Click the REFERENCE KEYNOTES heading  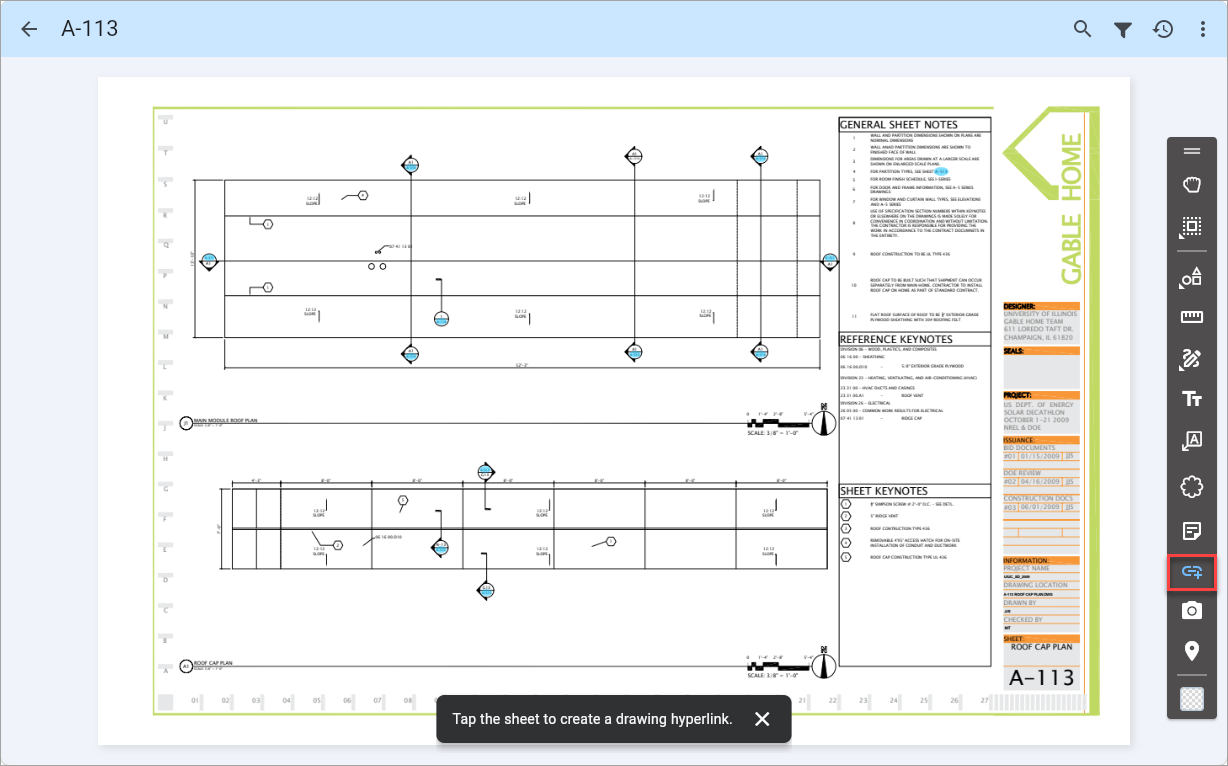pos(896,340)
